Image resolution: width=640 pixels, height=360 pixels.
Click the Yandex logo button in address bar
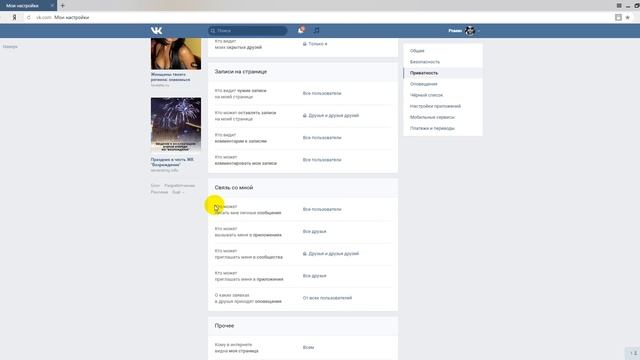pos(14,18)
